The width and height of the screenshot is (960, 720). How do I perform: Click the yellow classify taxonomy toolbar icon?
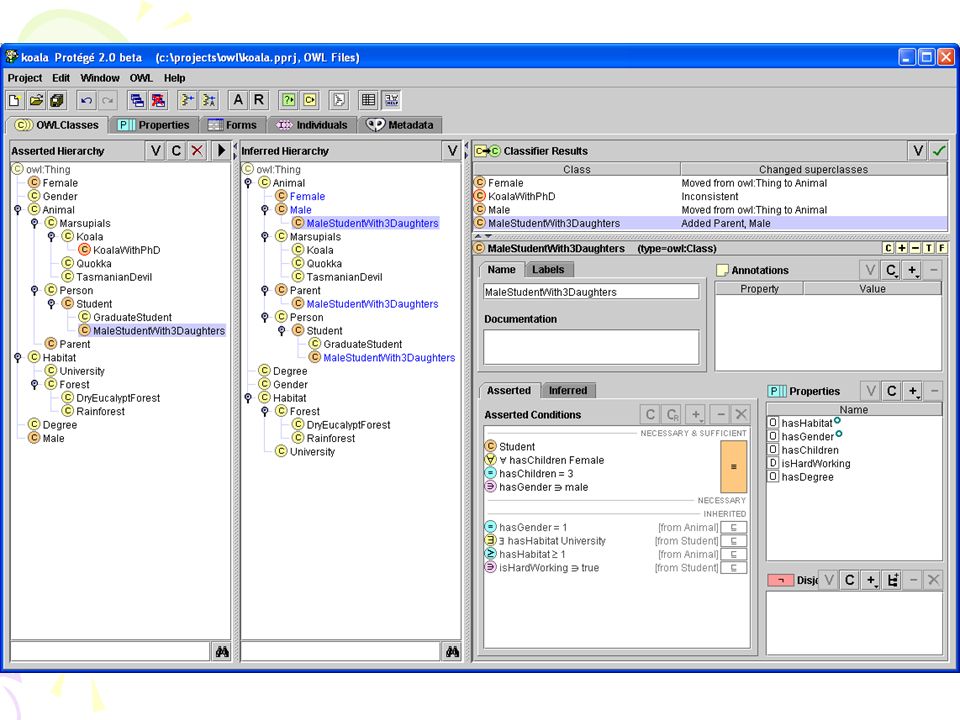tap(310, 100)
